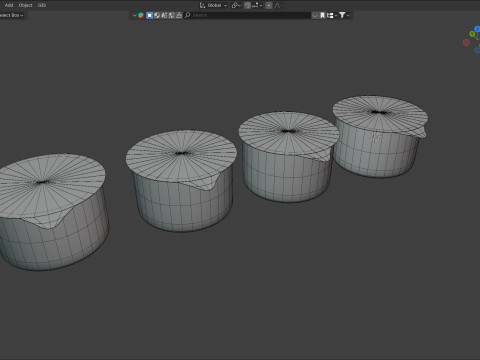Viewport: 480px width, 360px height.
Task: Click the faded blue negative Z gizmo circle
Action: (x=477, y=51)
